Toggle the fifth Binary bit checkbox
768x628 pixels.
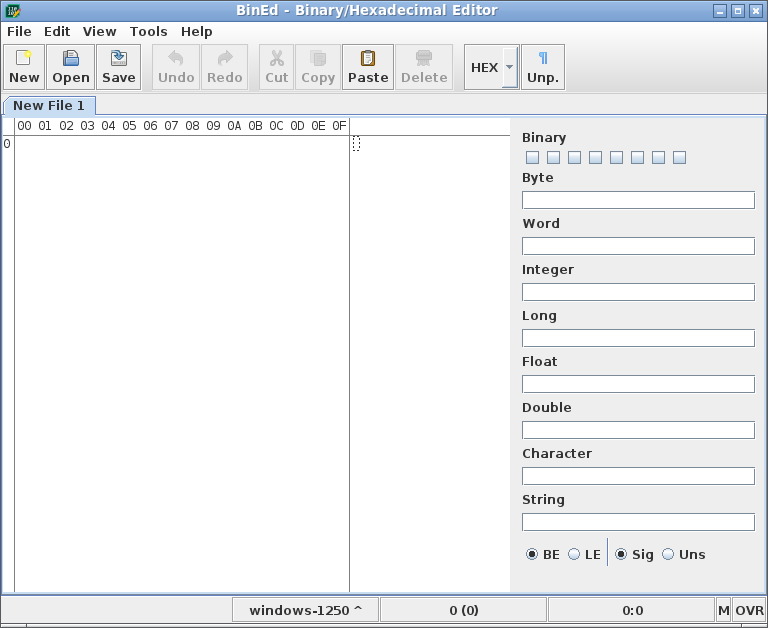617,158
